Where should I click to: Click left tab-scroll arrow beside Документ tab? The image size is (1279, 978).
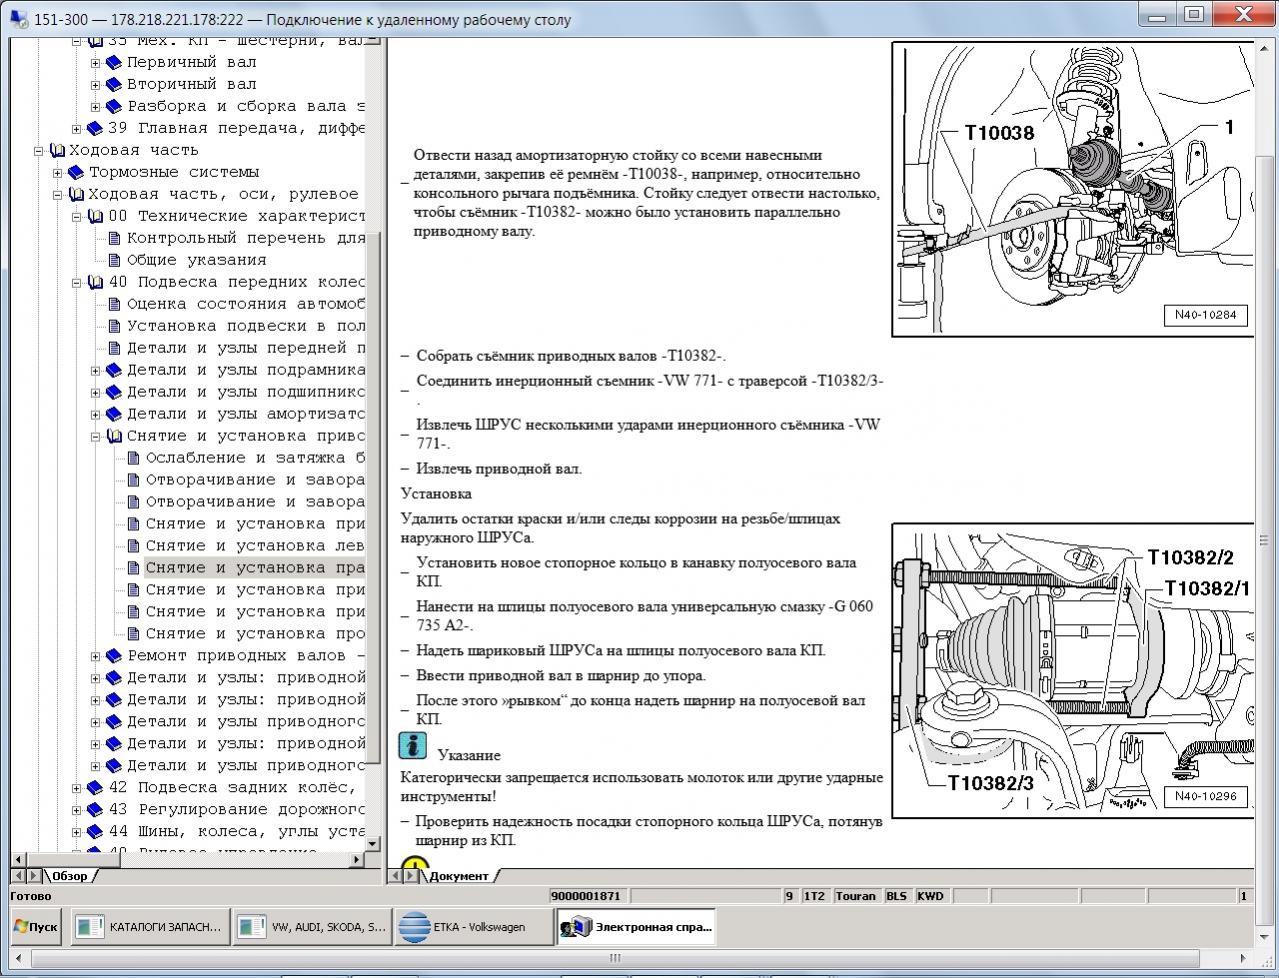(396, 876)
